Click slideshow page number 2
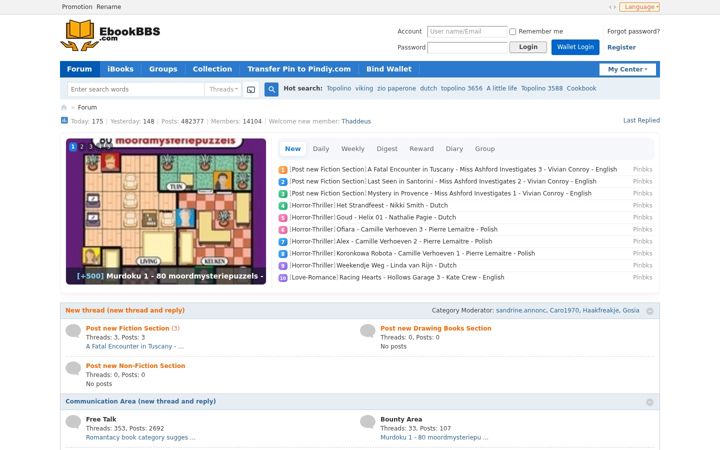720x450 pixels. pos(82,146)
